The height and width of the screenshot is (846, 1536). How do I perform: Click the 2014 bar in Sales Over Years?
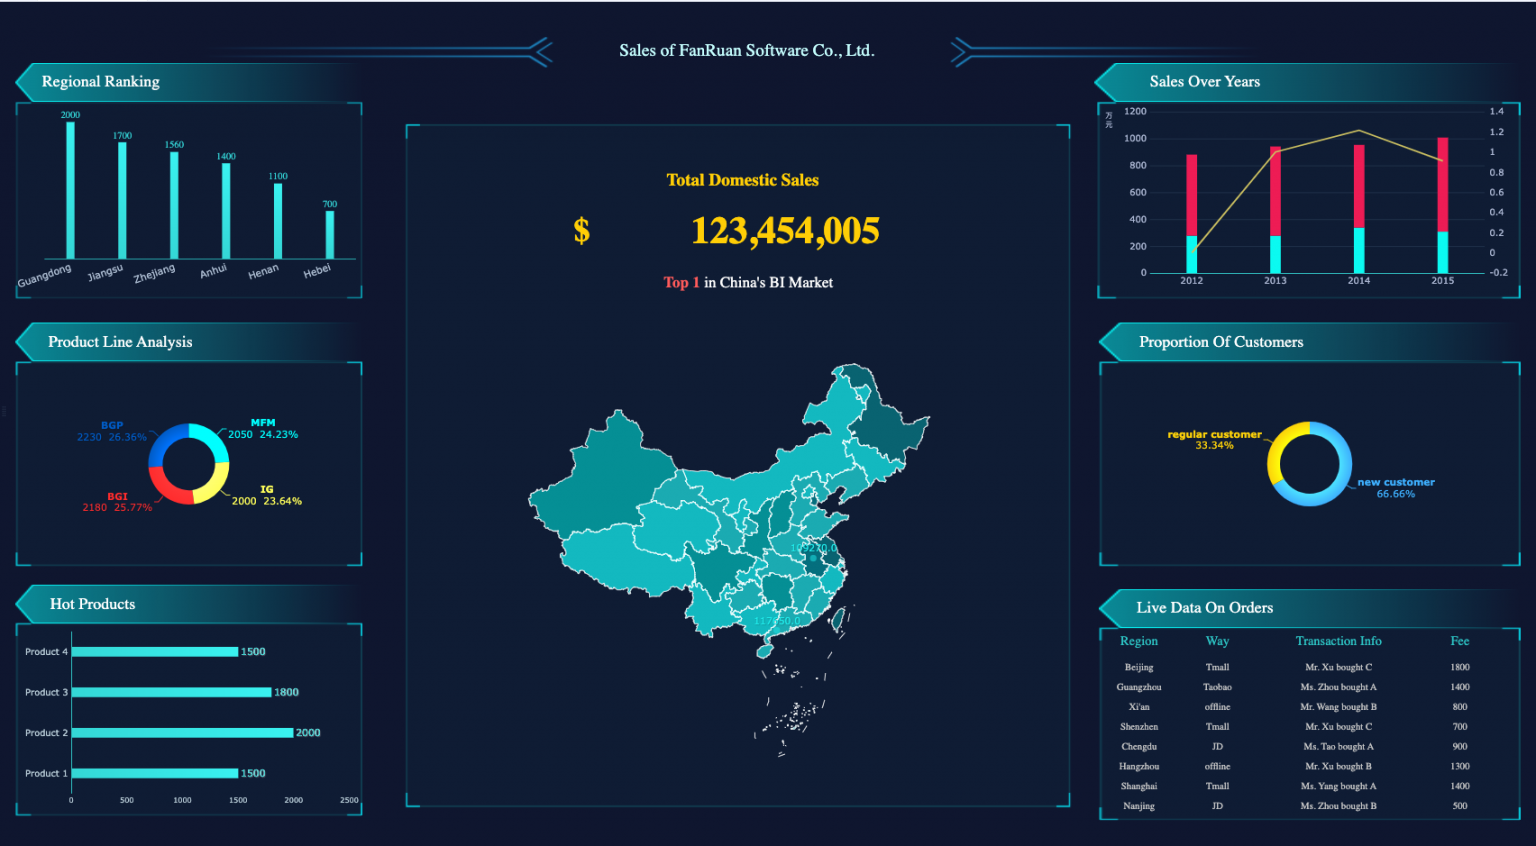[x=1359, y=210]
